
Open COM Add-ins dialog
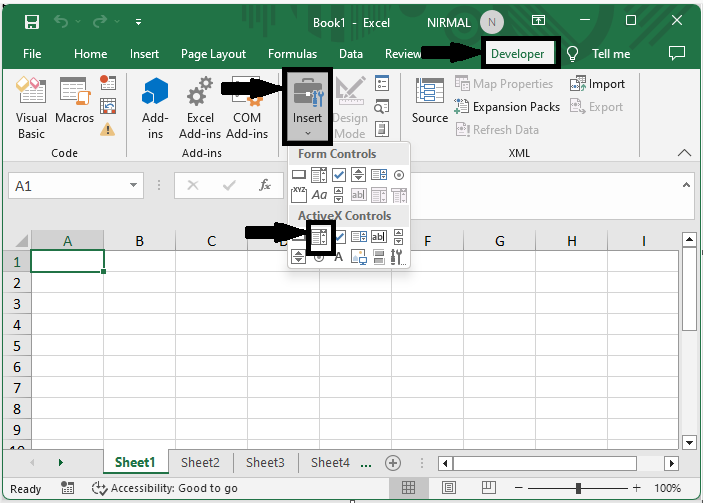coord(247,108)
